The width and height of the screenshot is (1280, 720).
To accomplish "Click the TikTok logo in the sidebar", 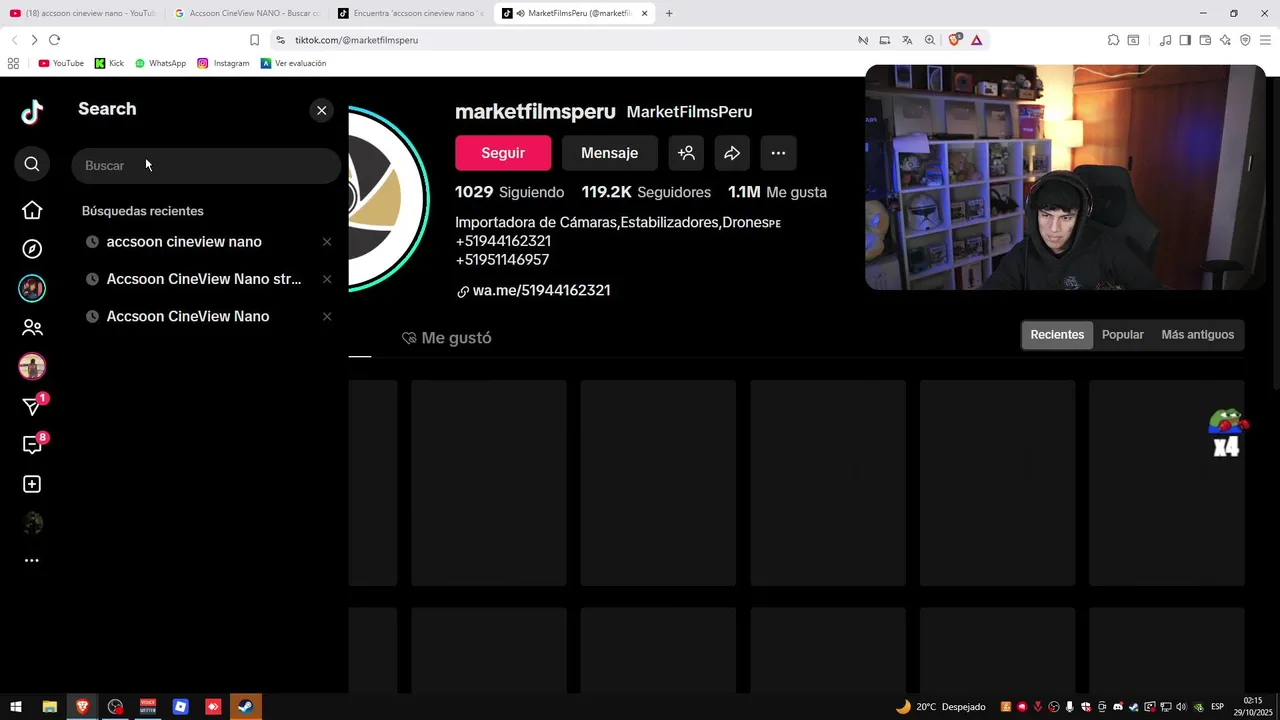I will (32, 112).
